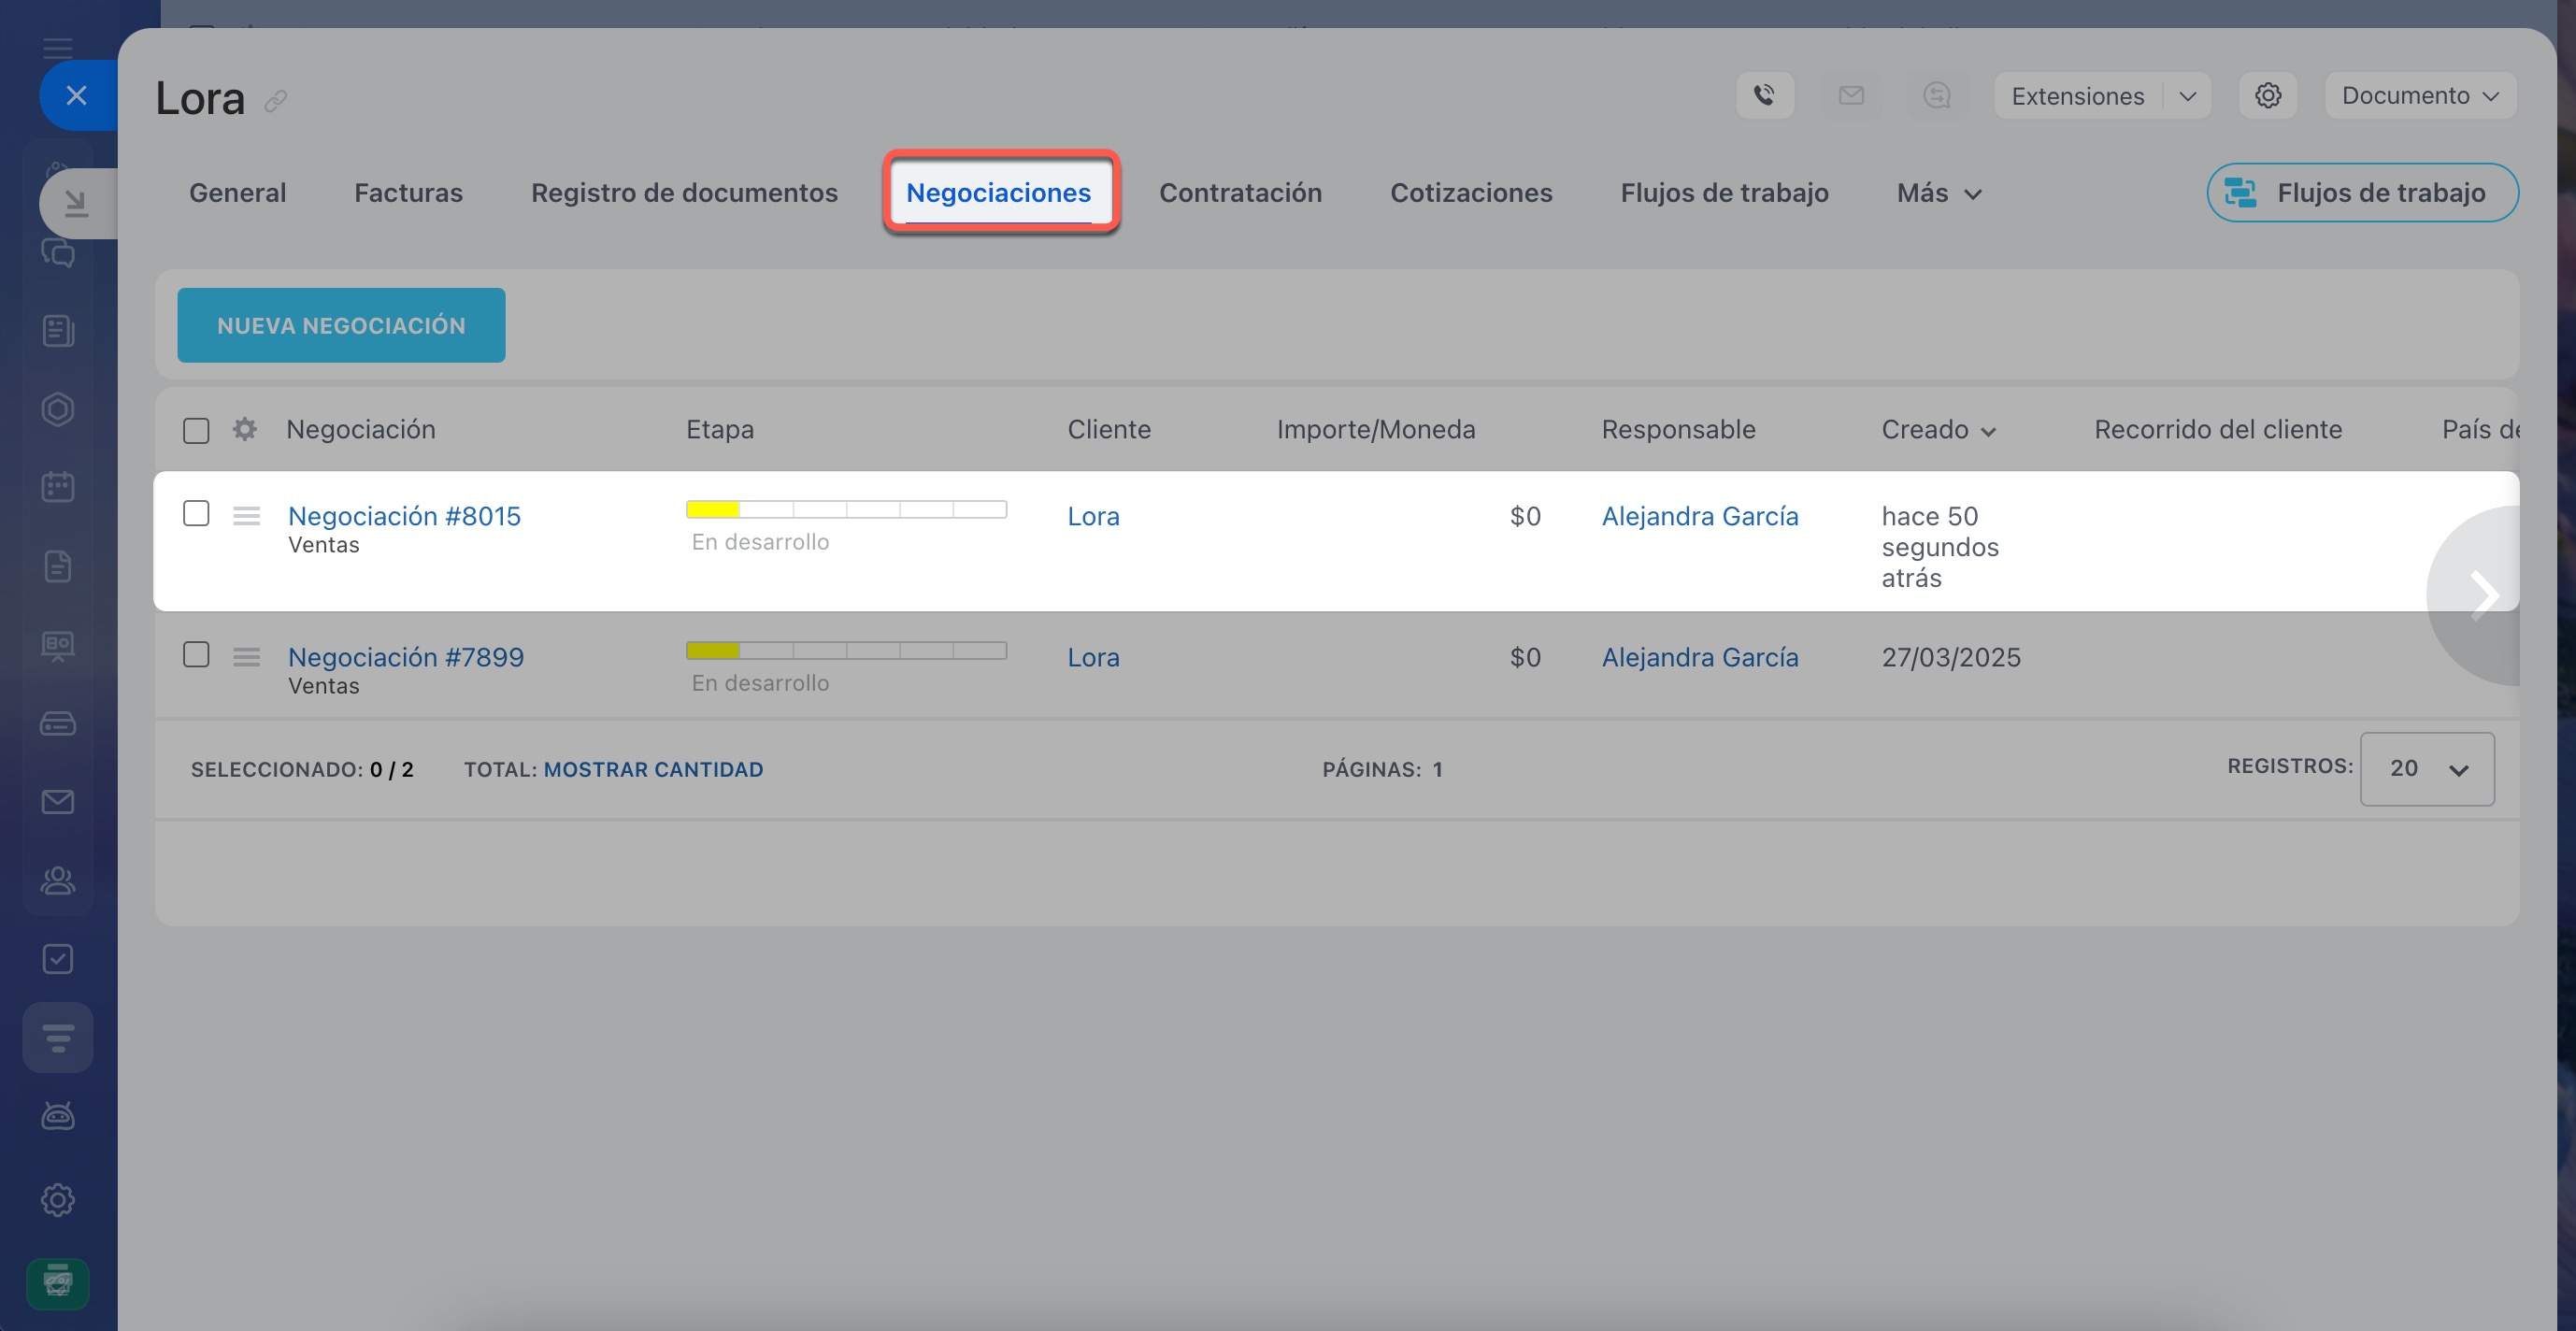This screenshot has width=2576, height=1331.
Task: Click the email envelope icon in header
Action: pyautogui.click(x=1851, y=95)
